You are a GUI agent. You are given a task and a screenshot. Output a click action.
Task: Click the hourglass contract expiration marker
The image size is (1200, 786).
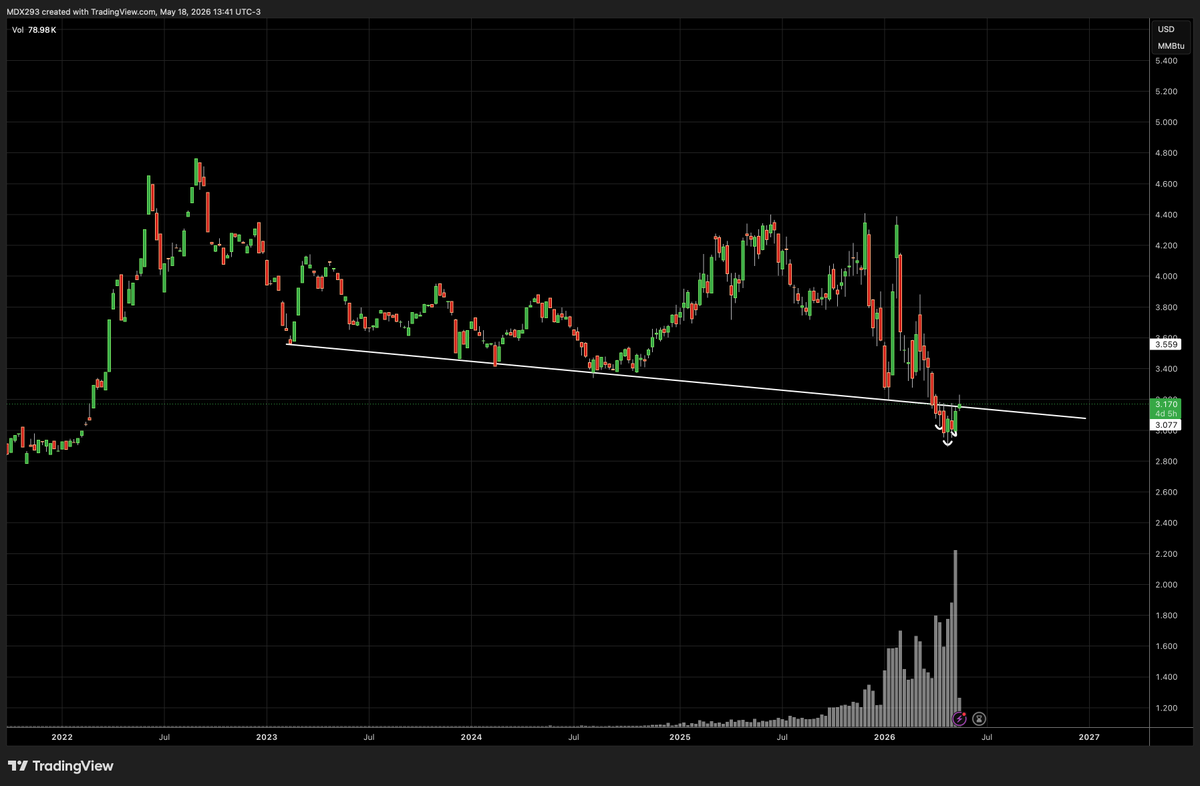pyautogui.click(x=979, y=718)
